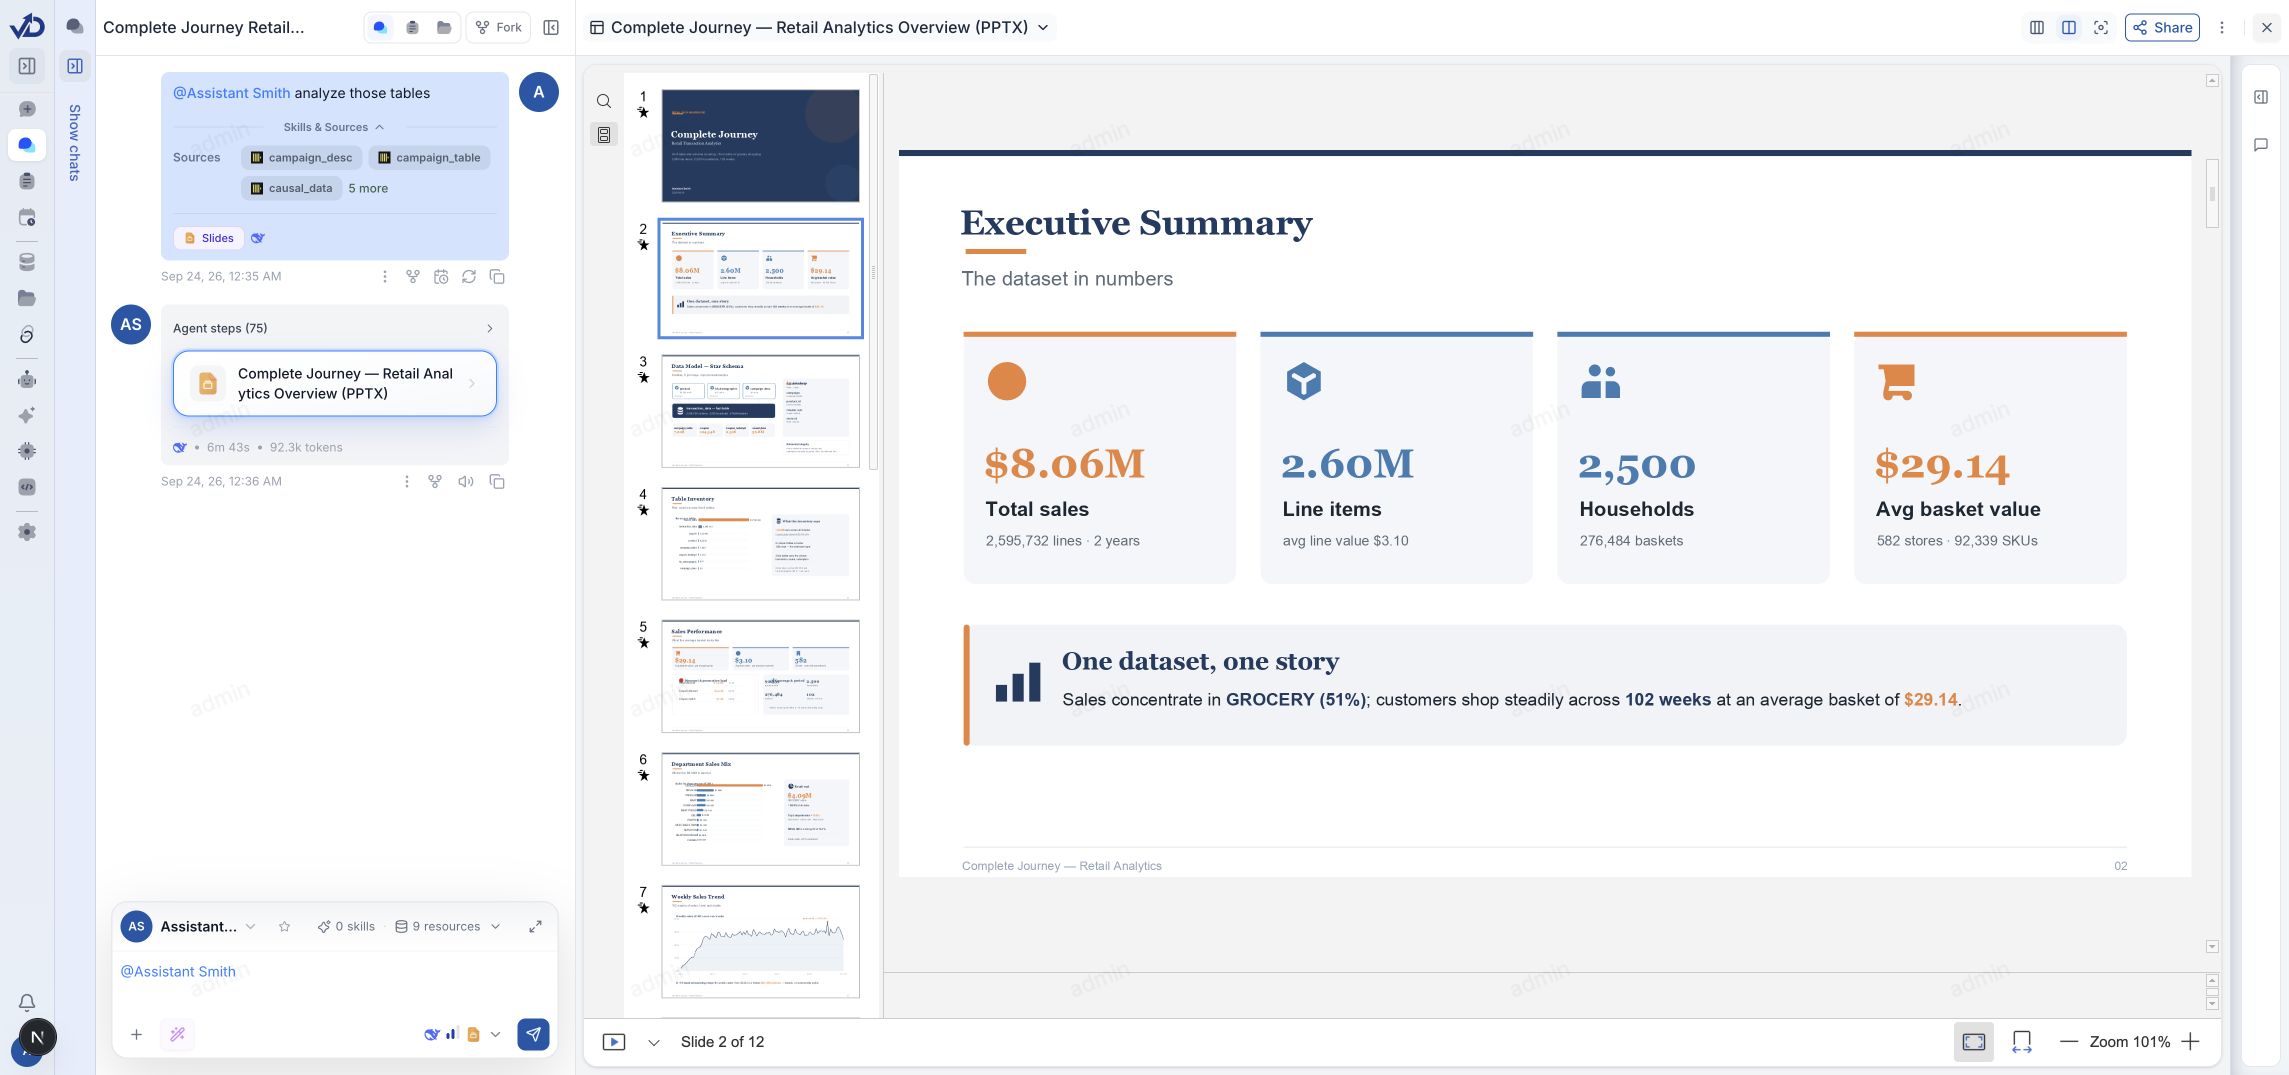The height and width of the screenshot is (1075, 2289).
Task: Regenerate the user message
Action: tap(469, 276)
